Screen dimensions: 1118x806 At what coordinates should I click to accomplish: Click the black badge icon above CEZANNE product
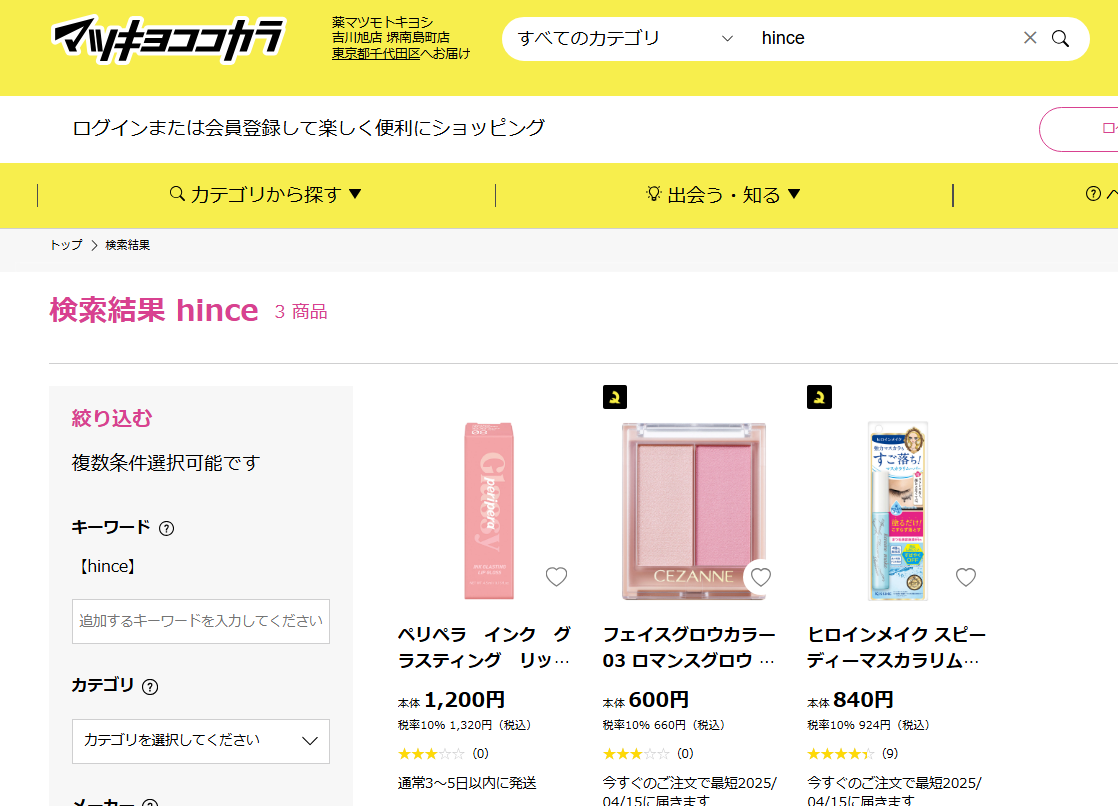point(615,397)
